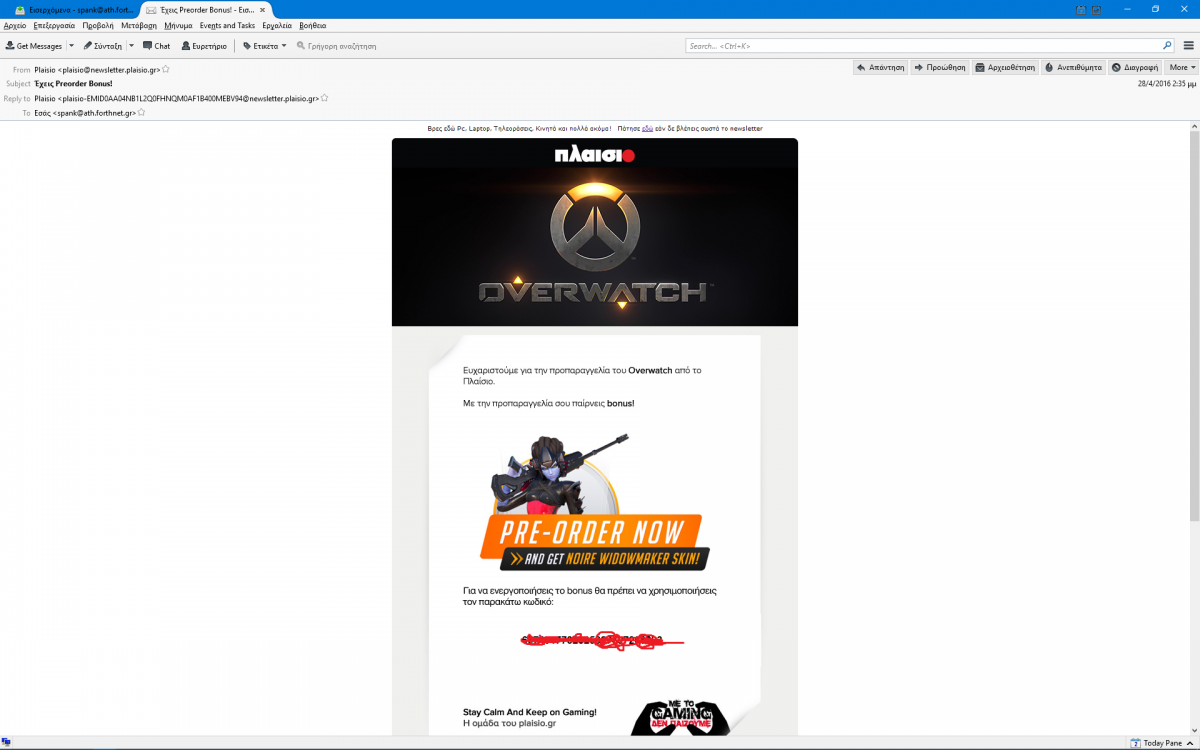The width and height of the screenshot is (1200, 750).
Task: Click the To address spank@ath.forthnet.gr
Action: click(x=85, y=113)
